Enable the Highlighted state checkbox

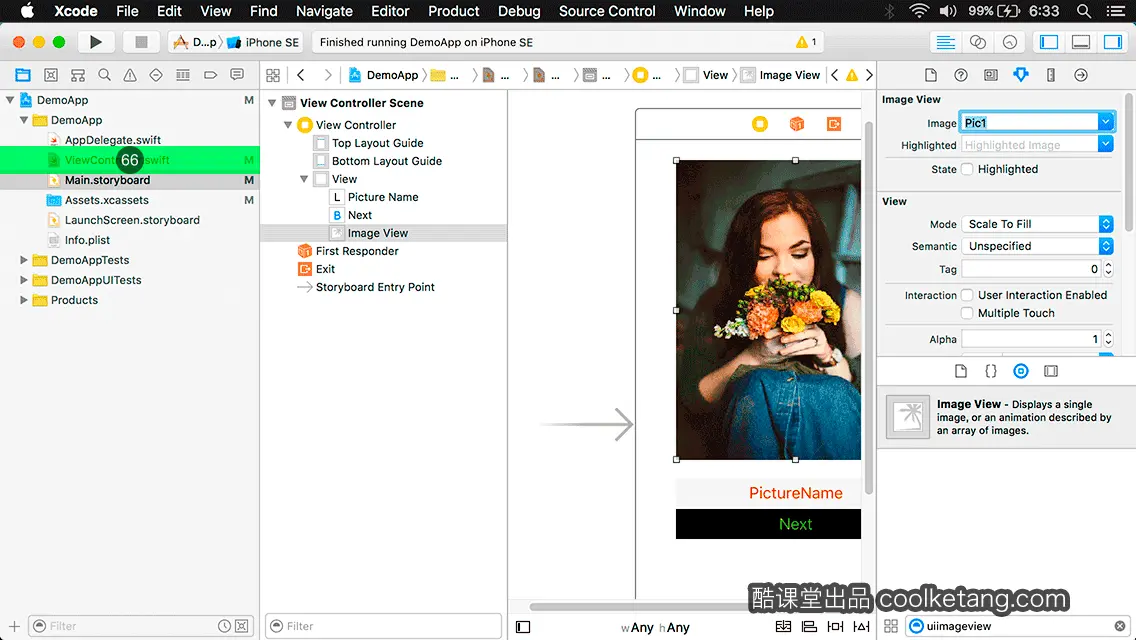pos(967,169)
